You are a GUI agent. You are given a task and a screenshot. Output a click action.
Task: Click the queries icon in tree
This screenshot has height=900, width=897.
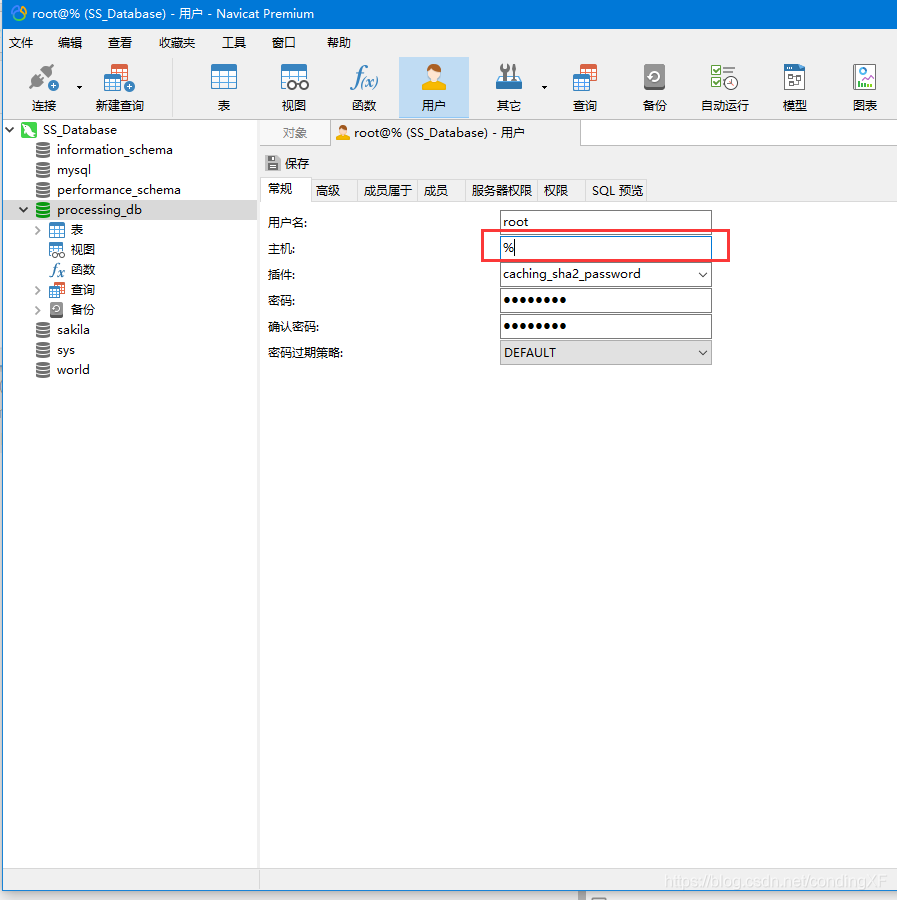point(57,290)
